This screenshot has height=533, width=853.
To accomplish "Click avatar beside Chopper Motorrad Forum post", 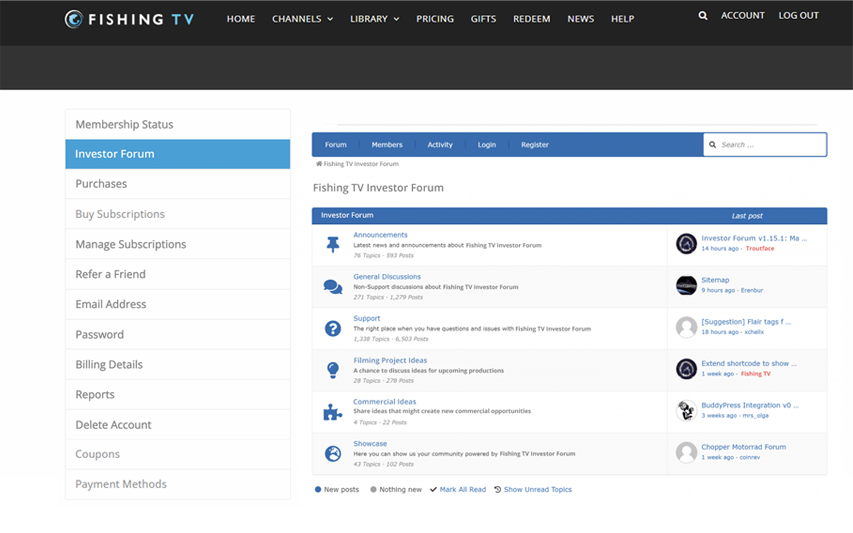I will pos(686,452).
